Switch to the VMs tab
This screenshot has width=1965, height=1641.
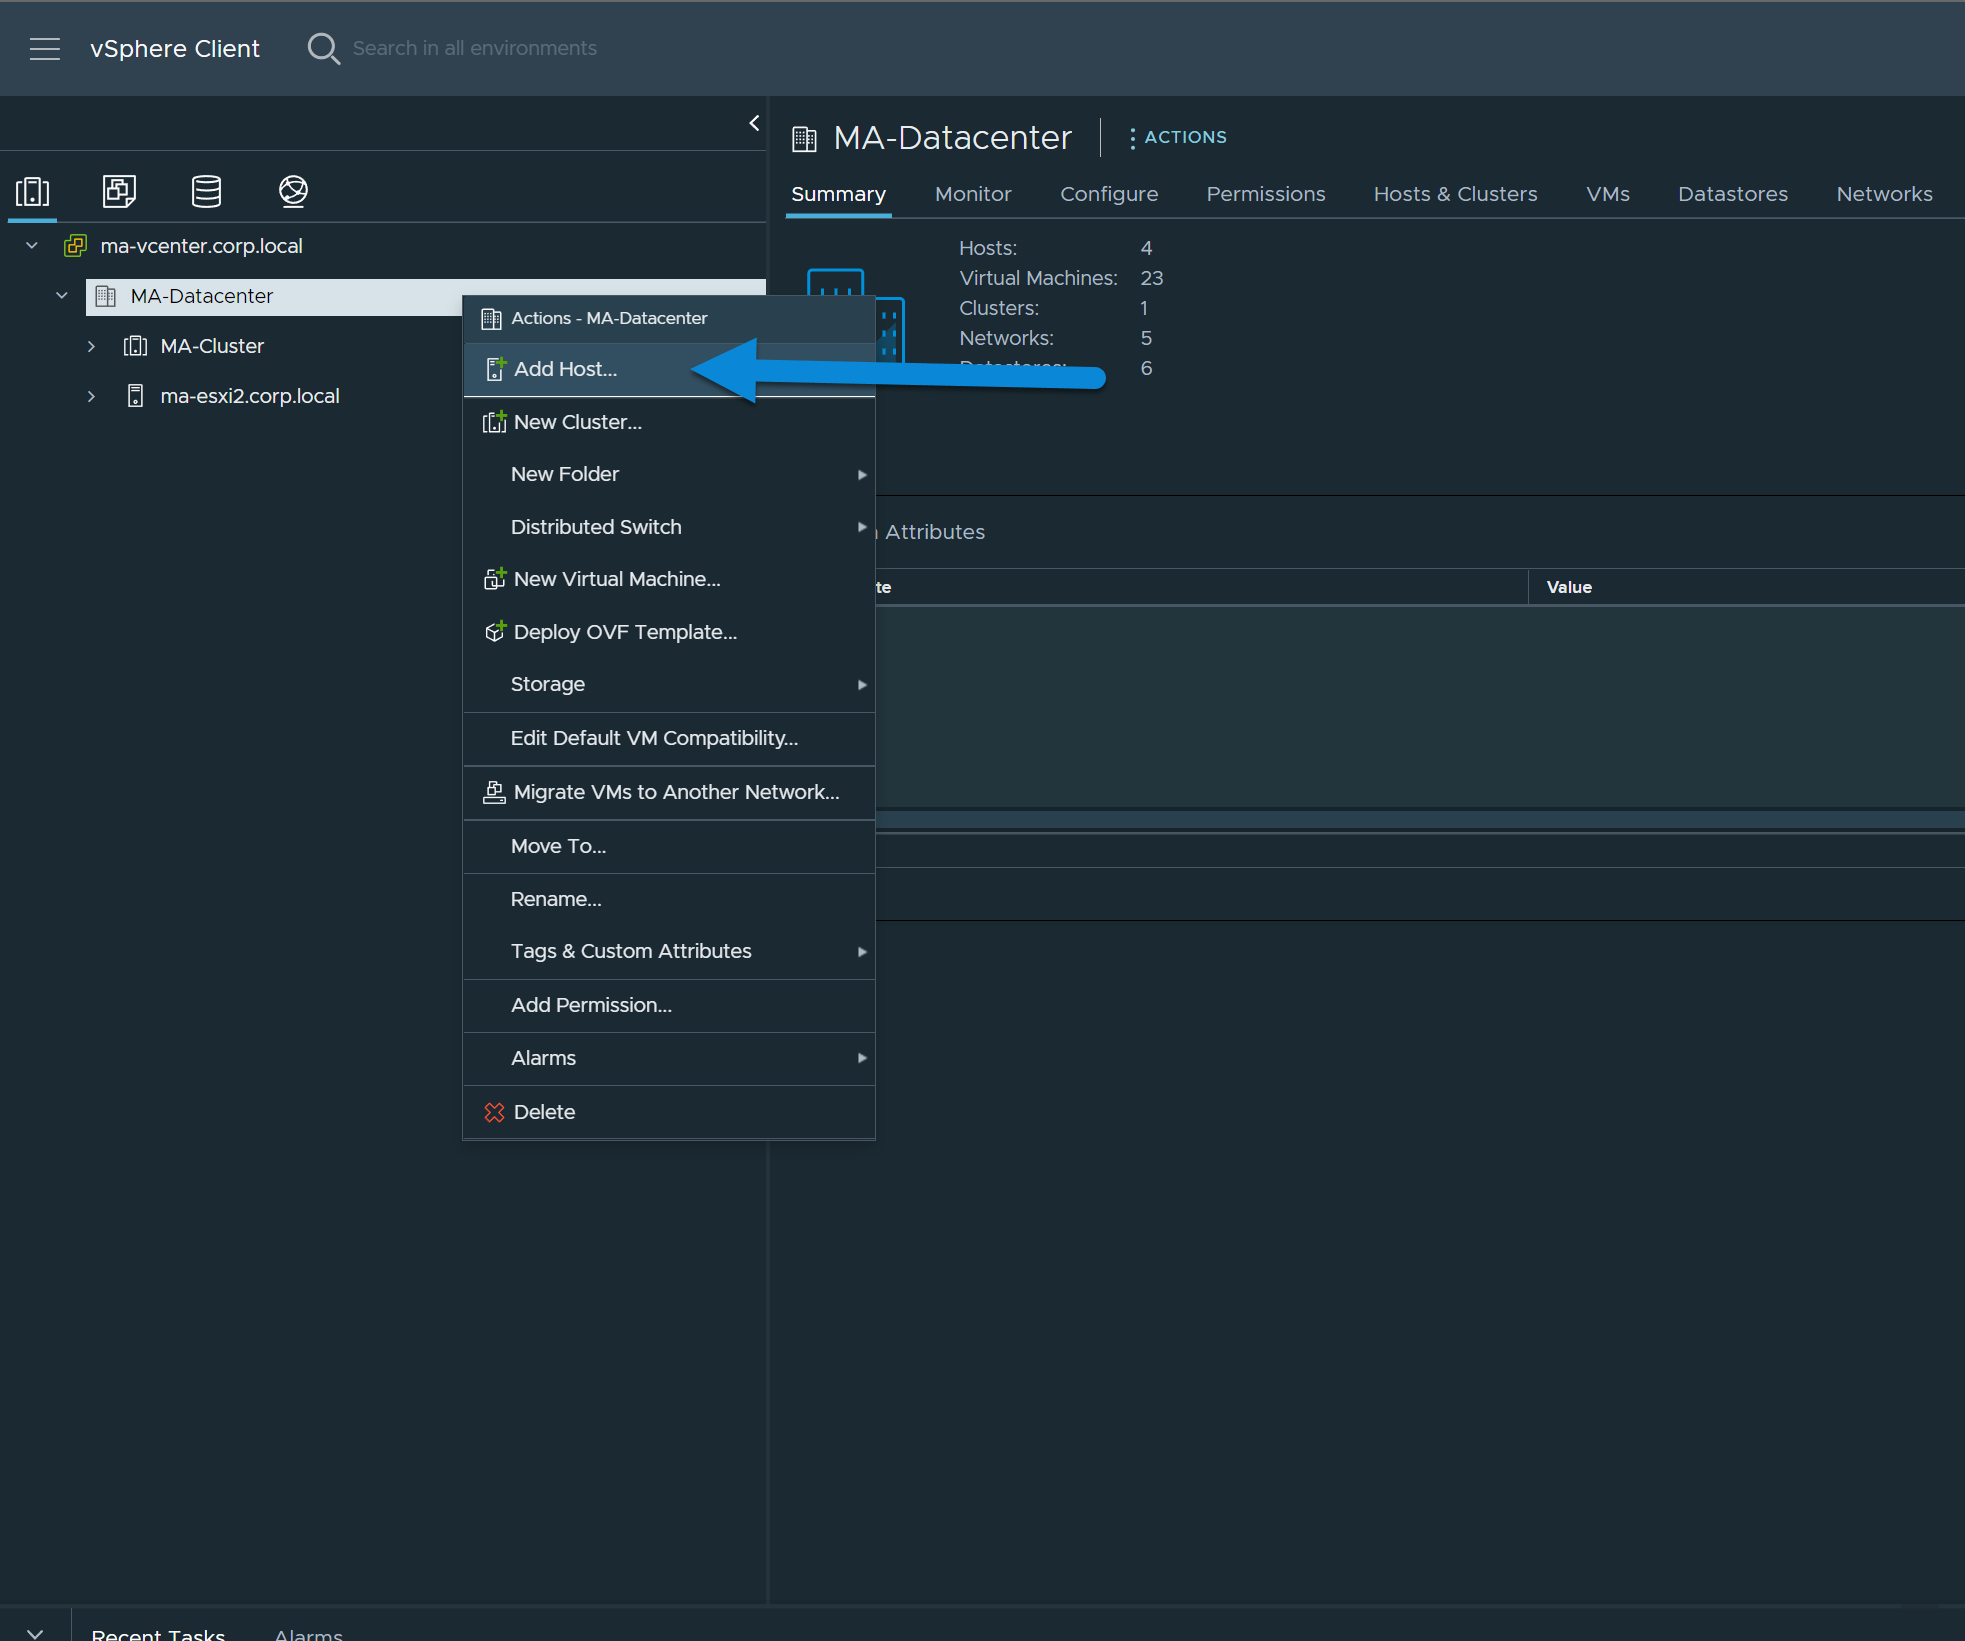click(1608, 194)
